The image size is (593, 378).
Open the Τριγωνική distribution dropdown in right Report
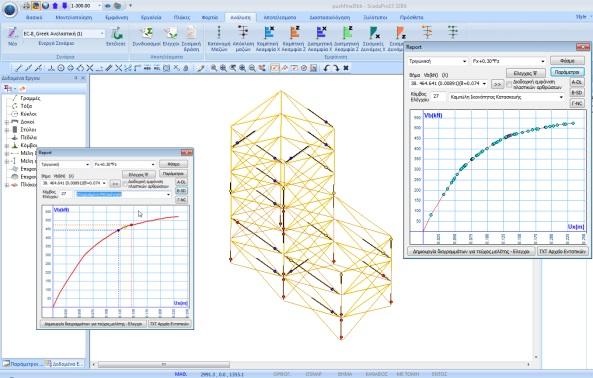click(438, 61)
